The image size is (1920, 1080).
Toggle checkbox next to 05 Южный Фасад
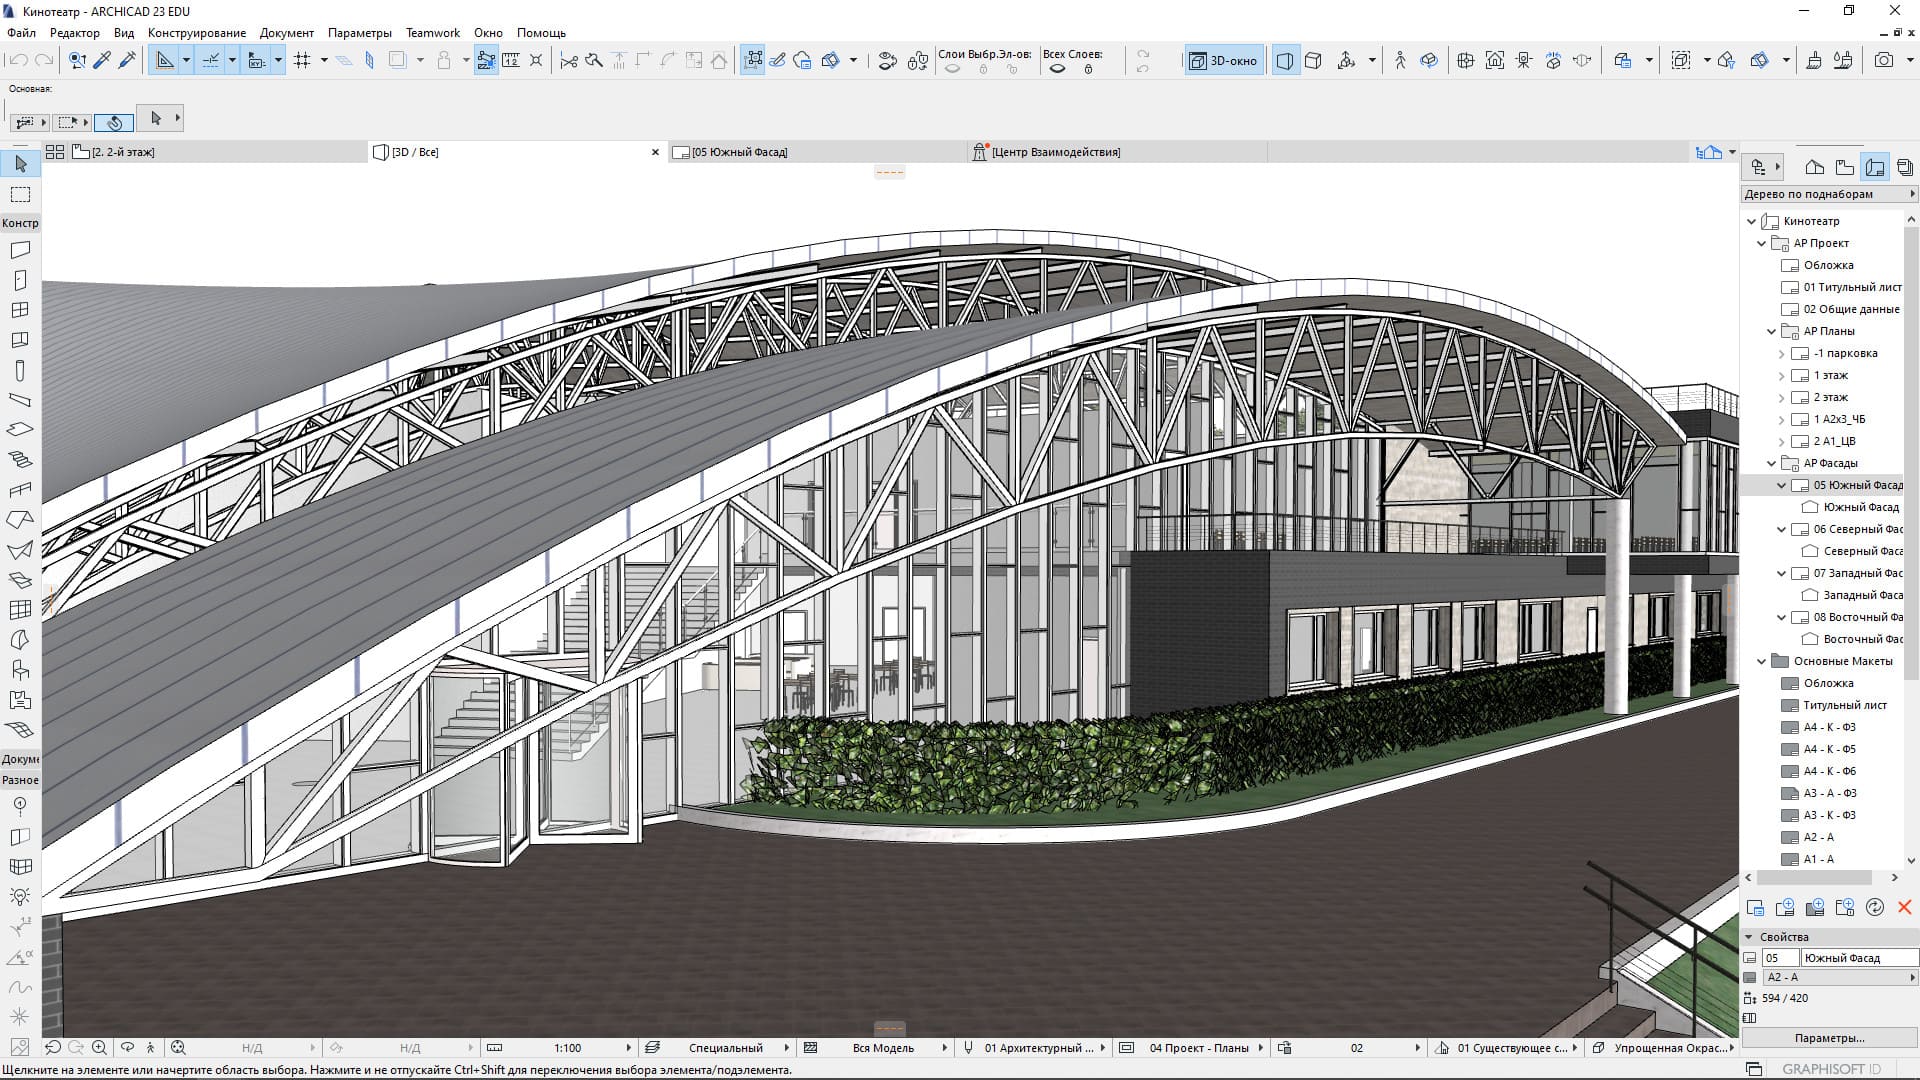1780,484
